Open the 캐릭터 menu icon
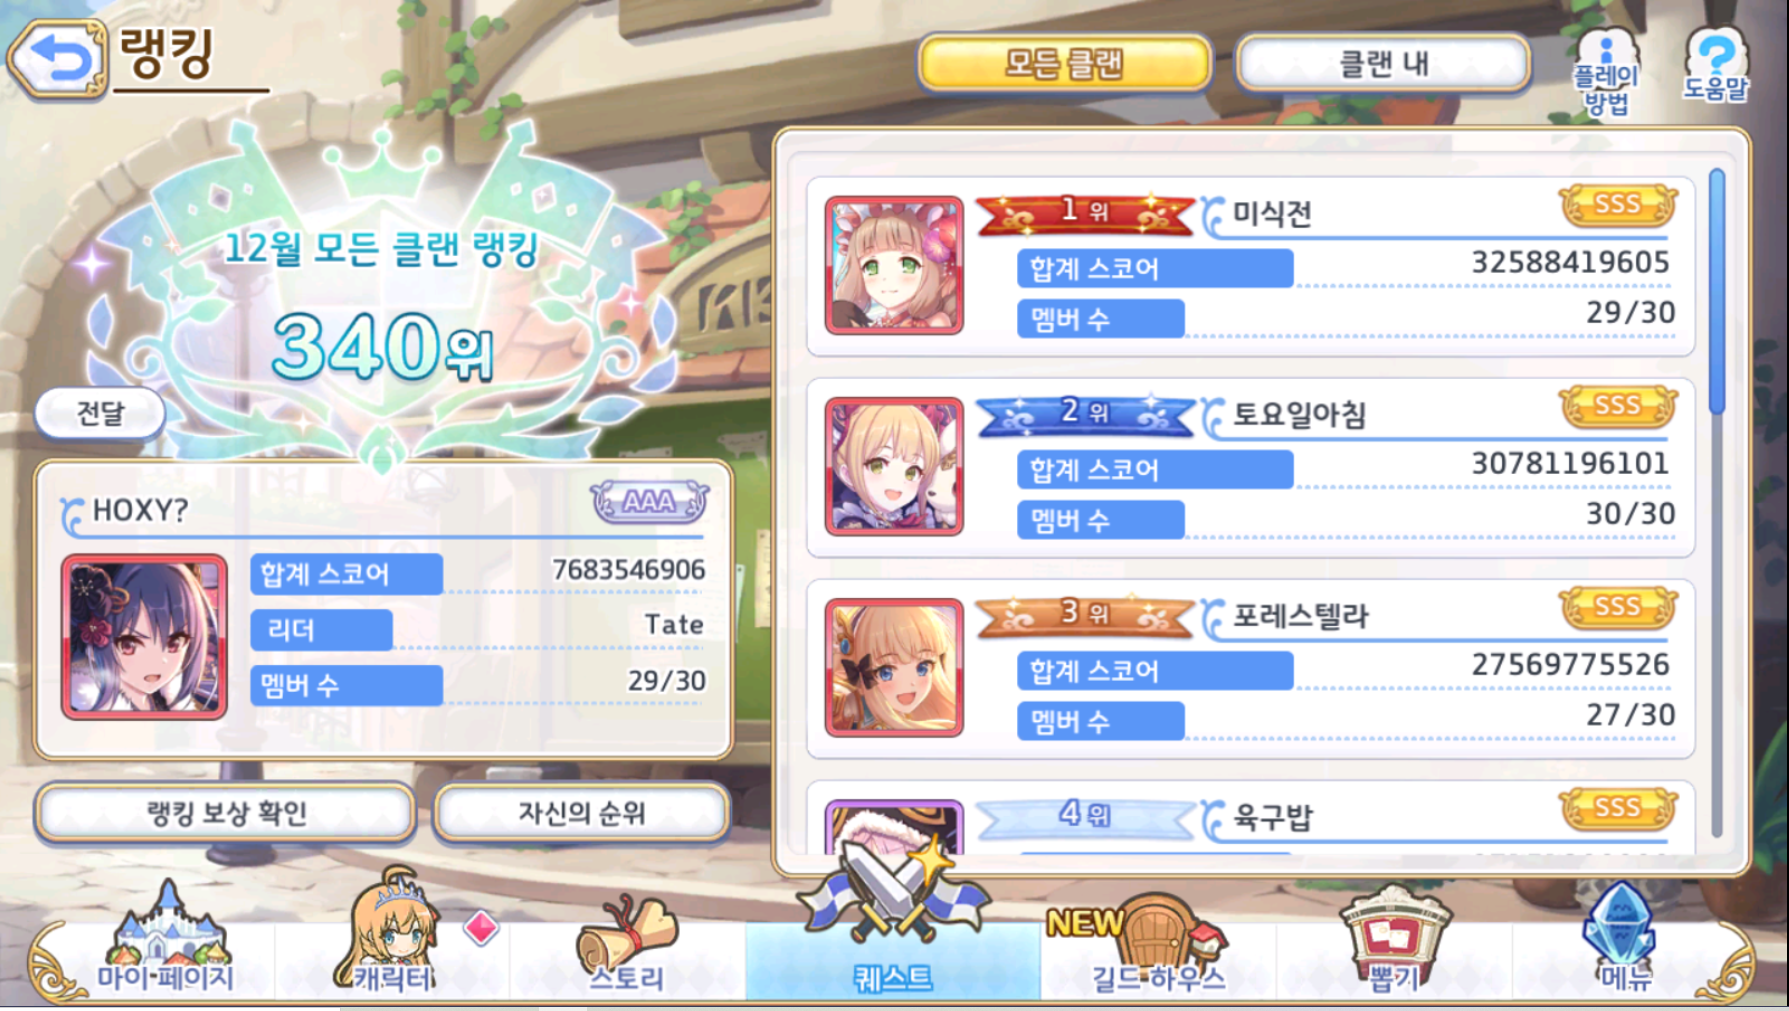Screen dimensions: 1789x1011 (x=394, y=932)
